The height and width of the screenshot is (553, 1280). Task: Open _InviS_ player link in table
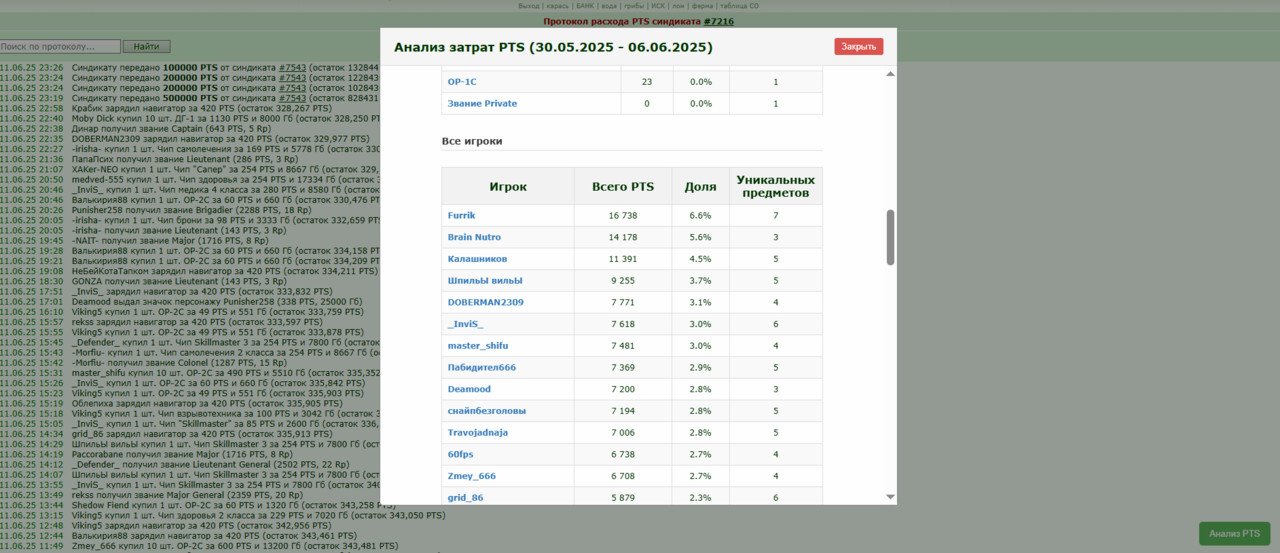click(465, 324)
